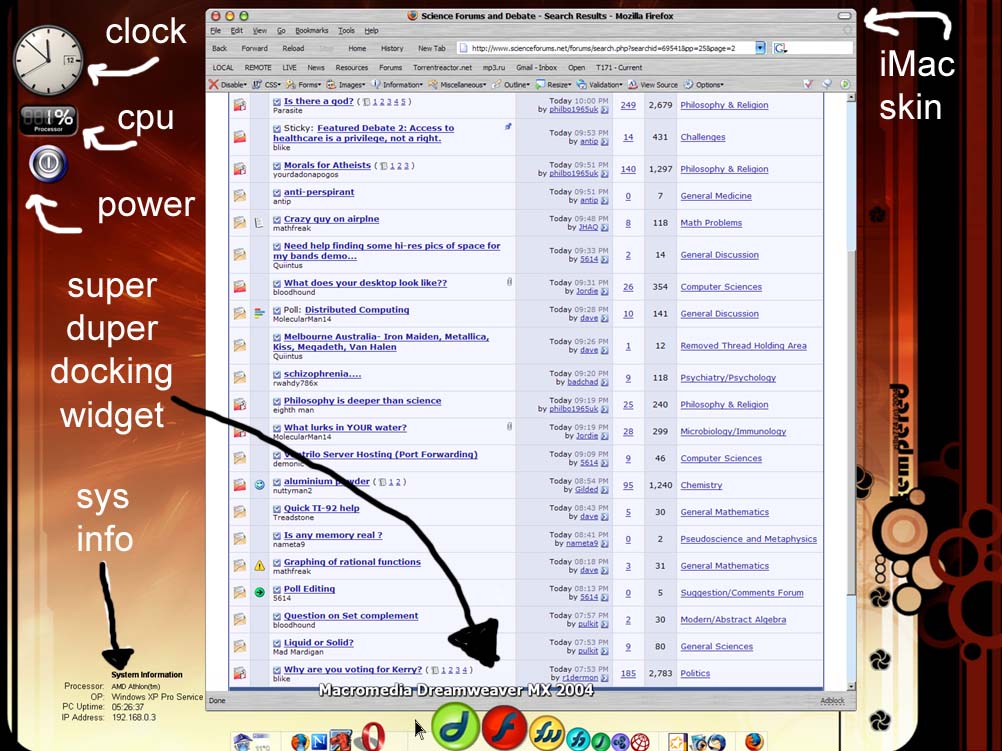This screenshot has height=751, width=1002.
Task: Open the Disable dropdown in developer toolbar
Action: click(232, 85)
